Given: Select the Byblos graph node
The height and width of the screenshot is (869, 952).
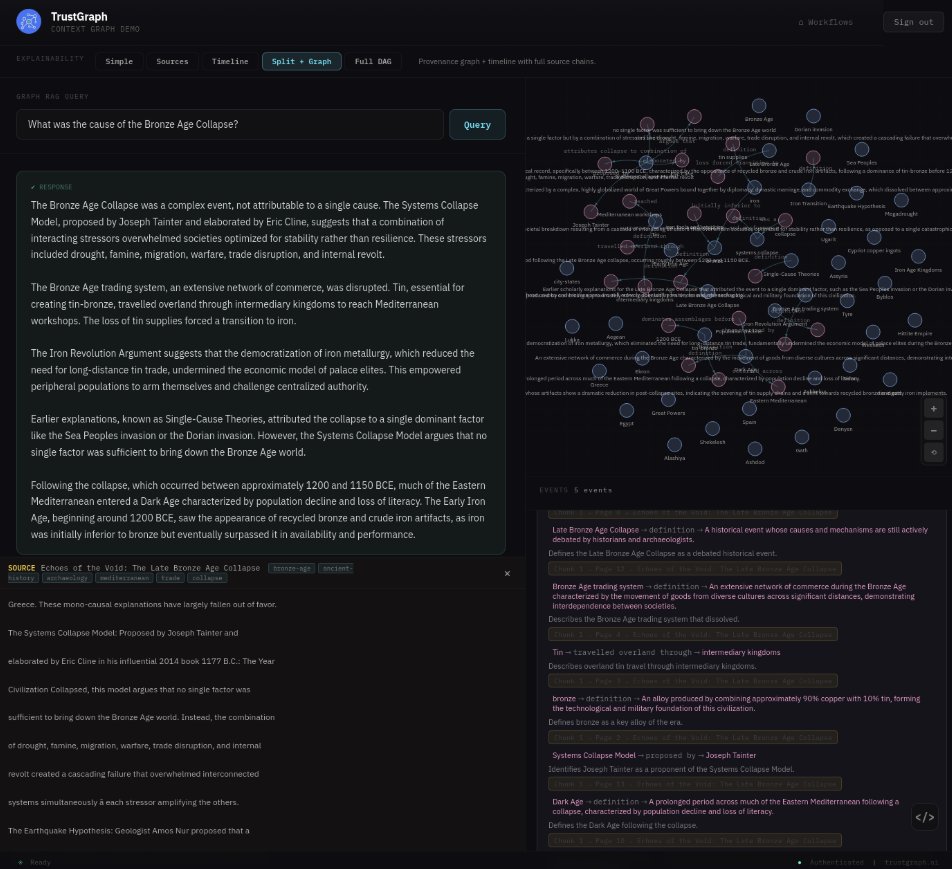Looking at the screenshot, I should click(885, 284).
